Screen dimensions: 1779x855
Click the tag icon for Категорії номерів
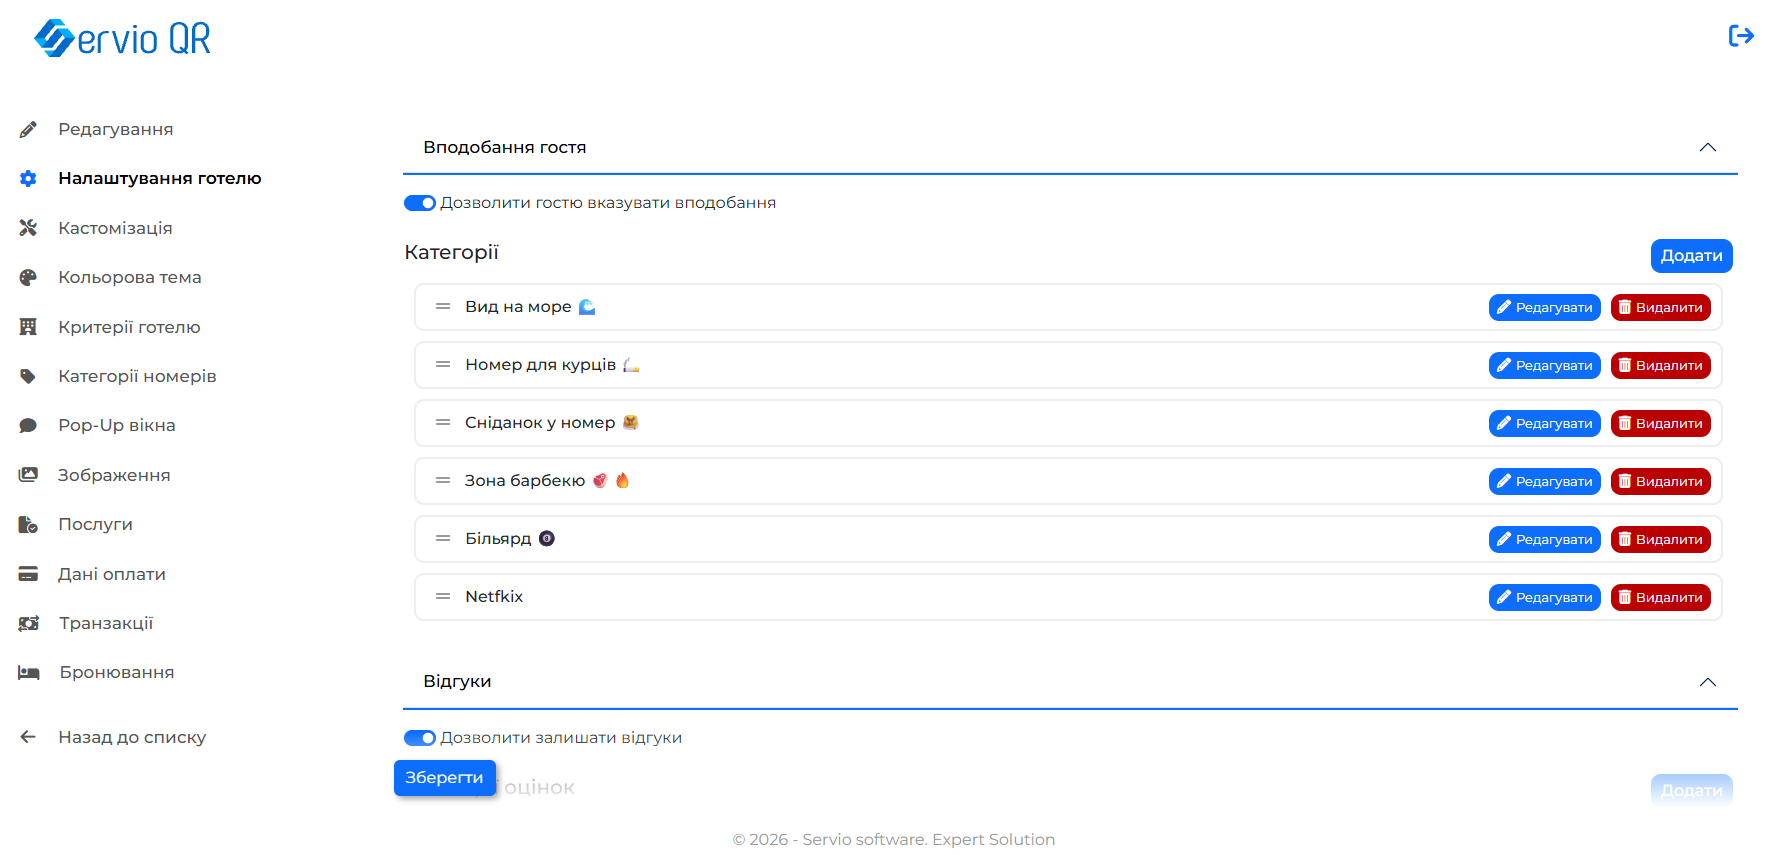tap(28, 376)
